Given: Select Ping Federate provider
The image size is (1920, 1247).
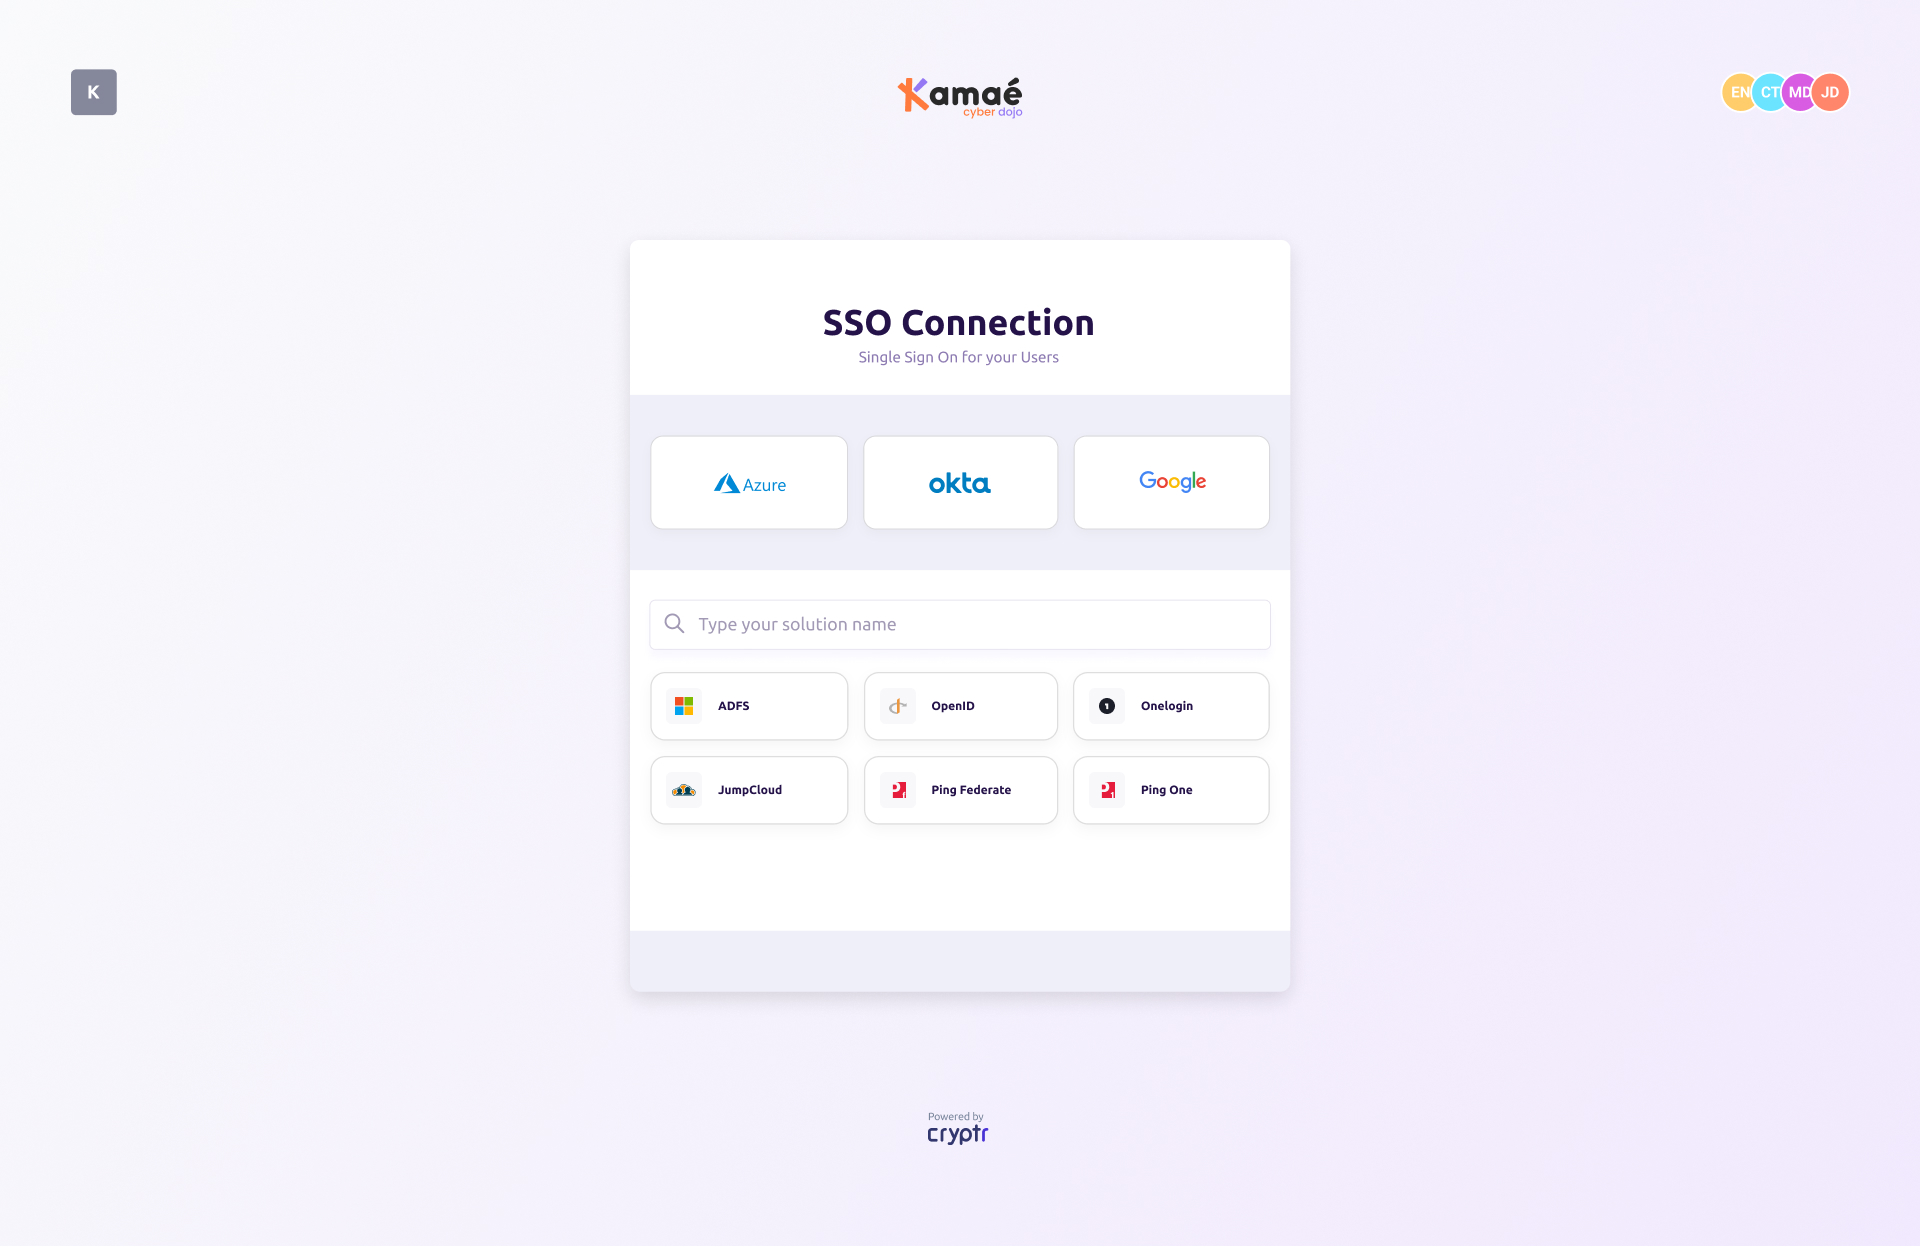Looking at the screenshot, I should tap(960, 789).
